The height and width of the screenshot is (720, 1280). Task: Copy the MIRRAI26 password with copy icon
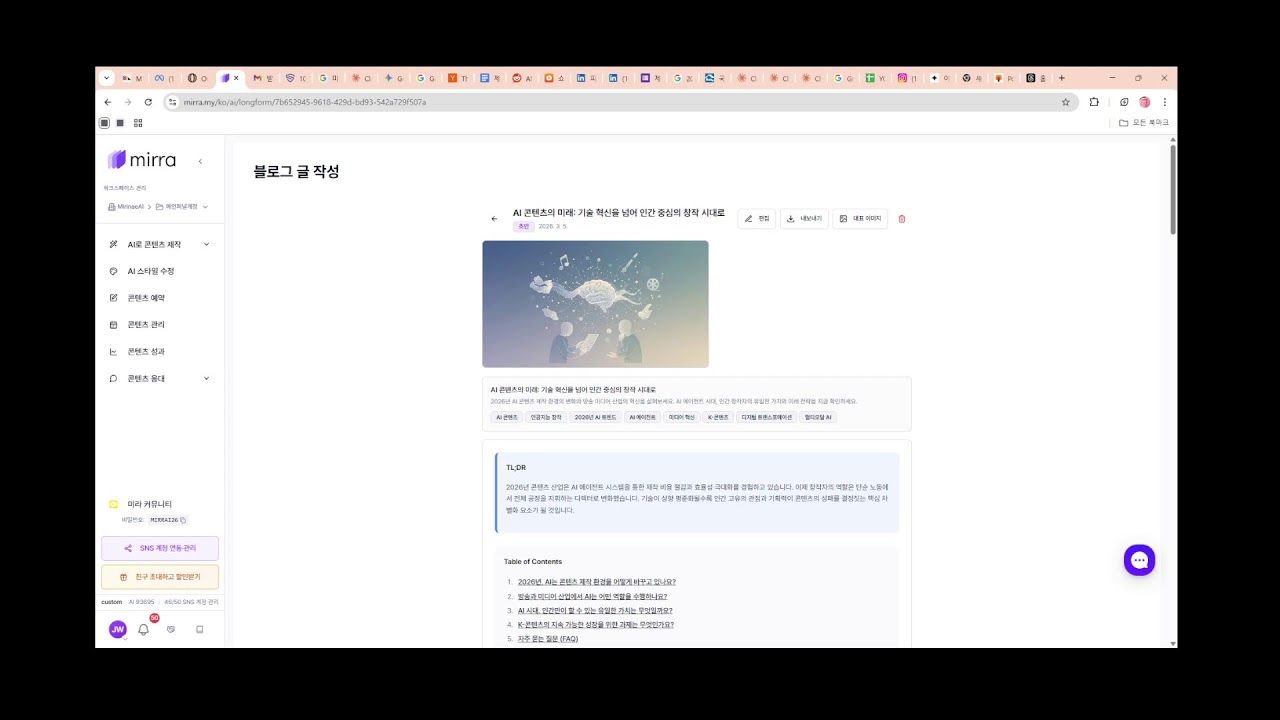[x=183, y=520]
